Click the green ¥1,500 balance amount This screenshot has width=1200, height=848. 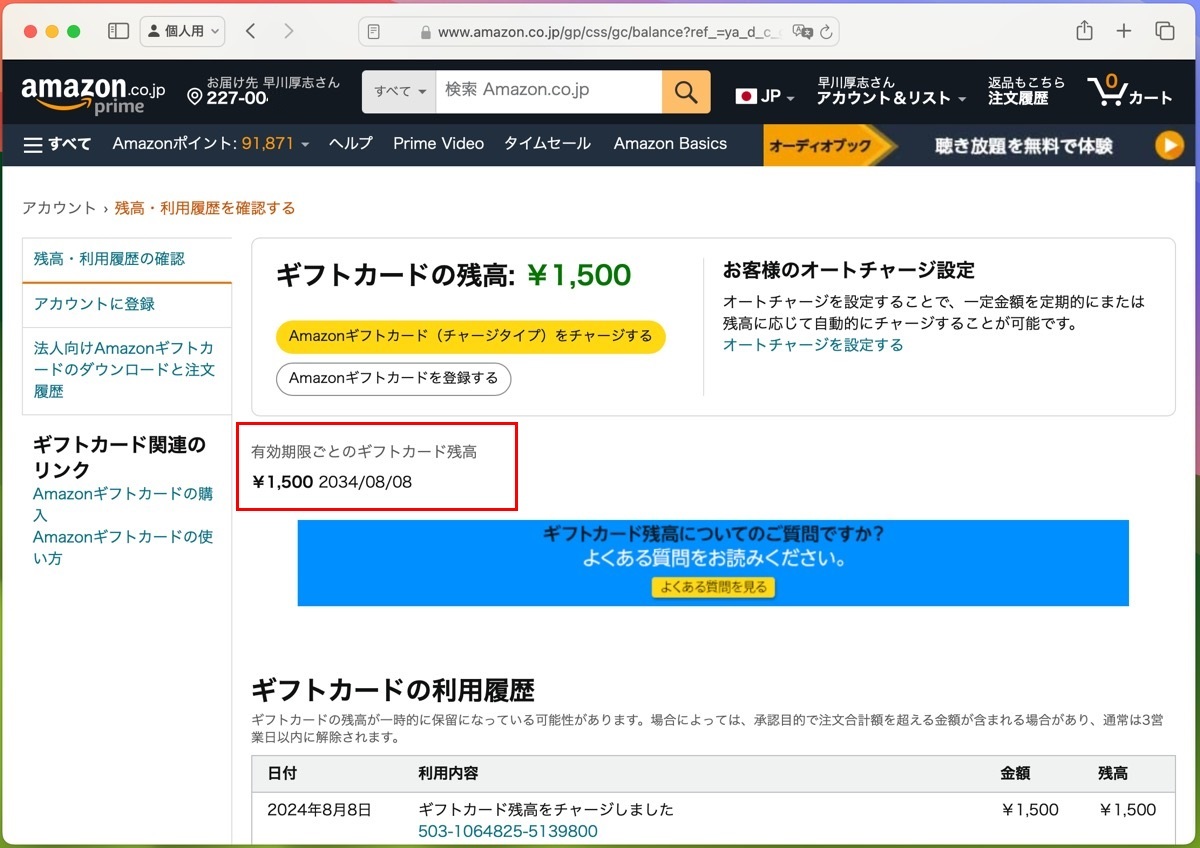pos(579,275)
